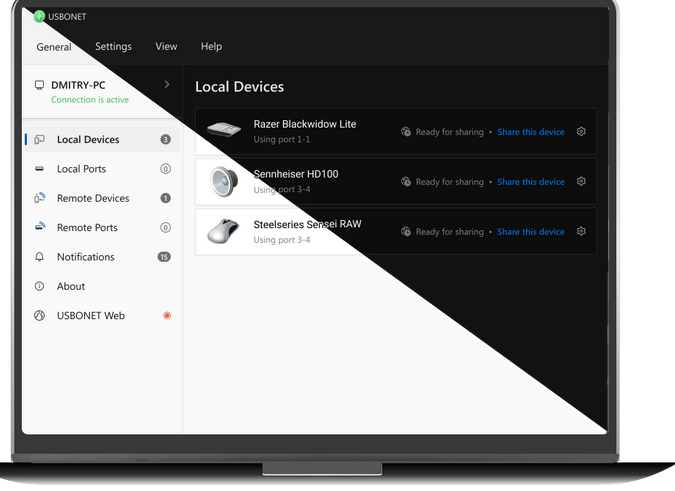The image size is (675, 491).
Task: Click the Steelseries Sensei RAW mouse thumbnail
Action: point(223,231)
